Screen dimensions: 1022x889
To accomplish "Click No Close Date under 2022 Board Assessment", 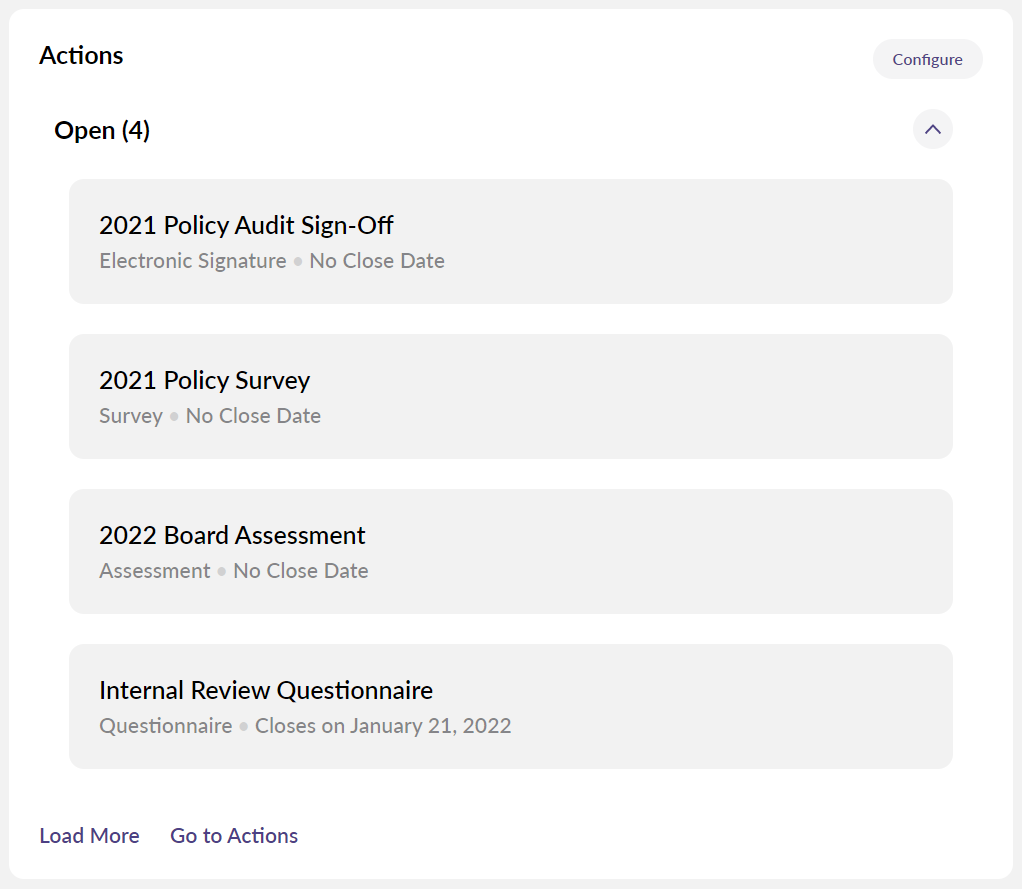I will [x=300, y=571].
